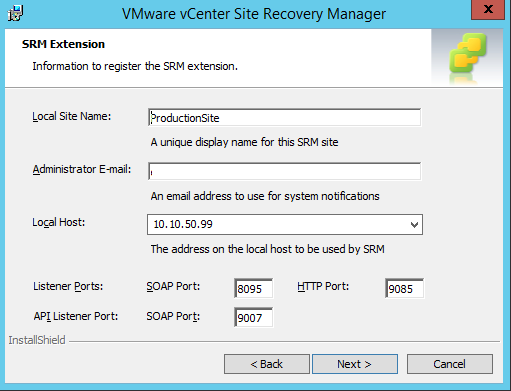
Task: Click the "Administrator E-mail:" label
Action: pyautogui.click(x=82, y=169)
